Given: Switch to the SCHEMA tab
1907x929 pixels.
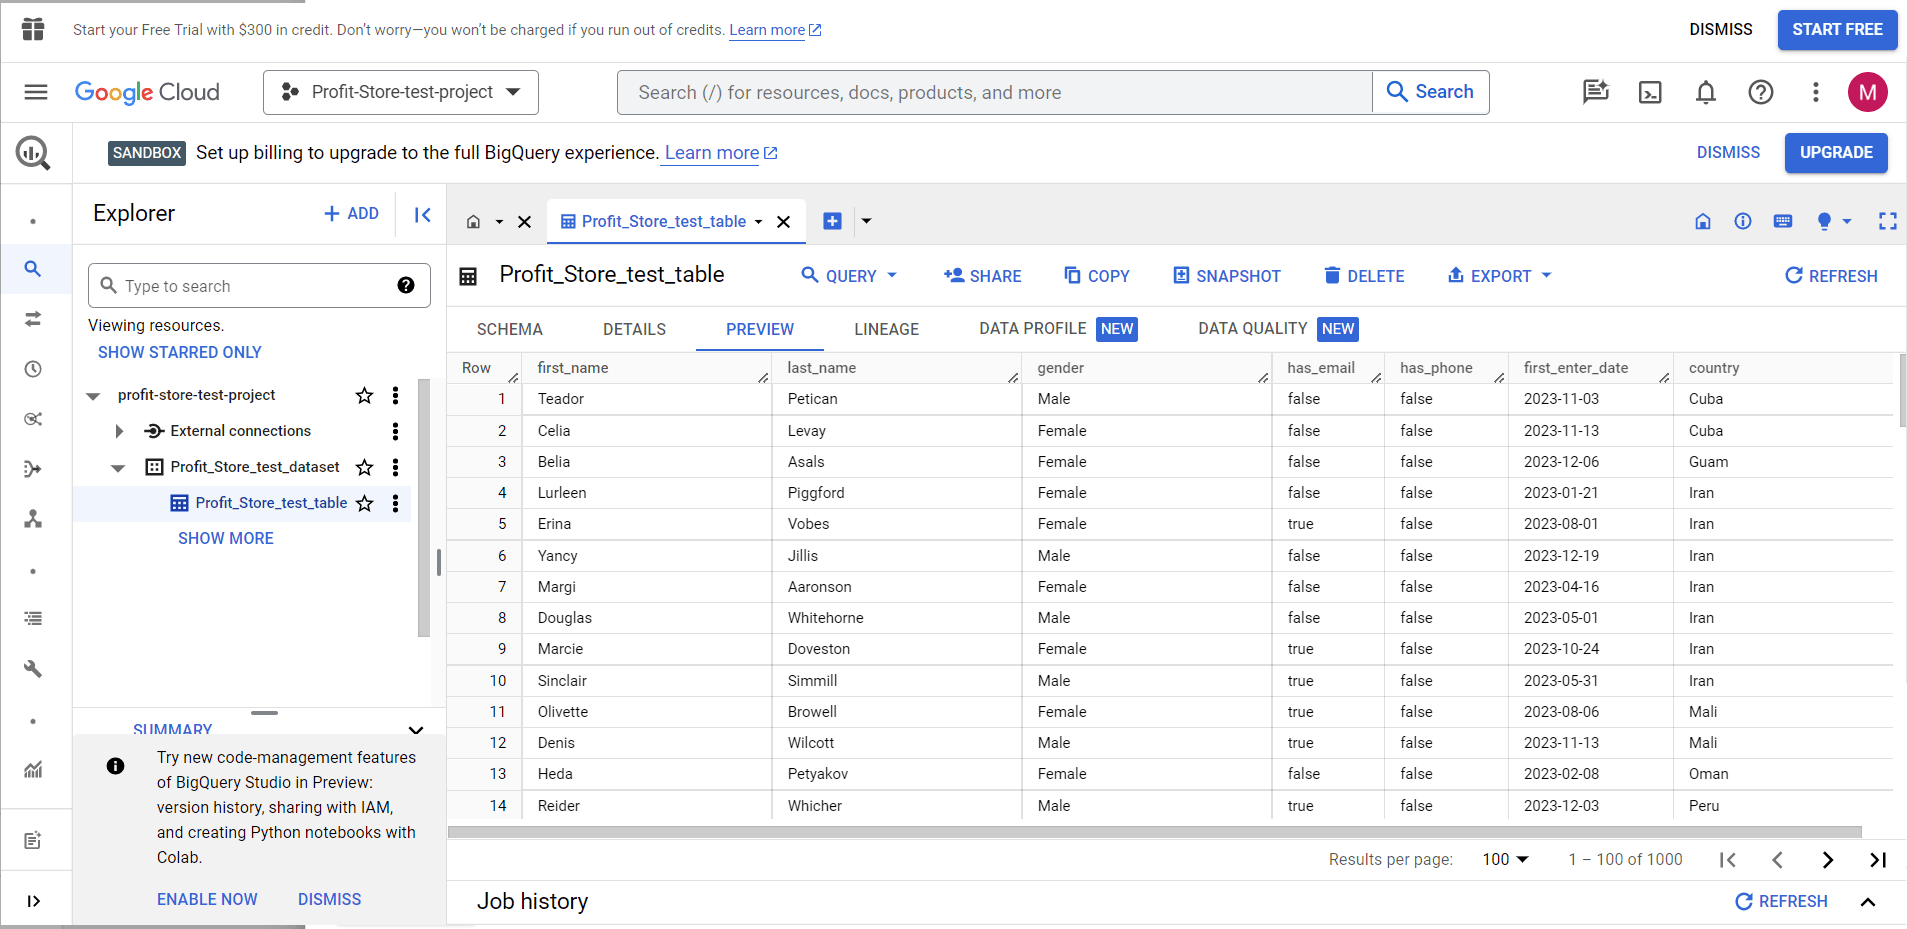Looking at the screenshot, I should tap(510, 329).
